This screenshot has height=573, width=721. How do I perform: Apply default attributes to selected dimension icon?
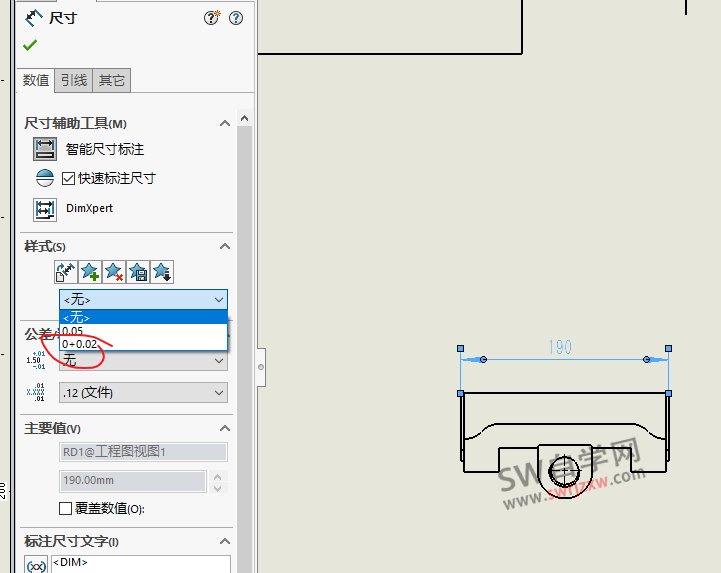(66, 272)
